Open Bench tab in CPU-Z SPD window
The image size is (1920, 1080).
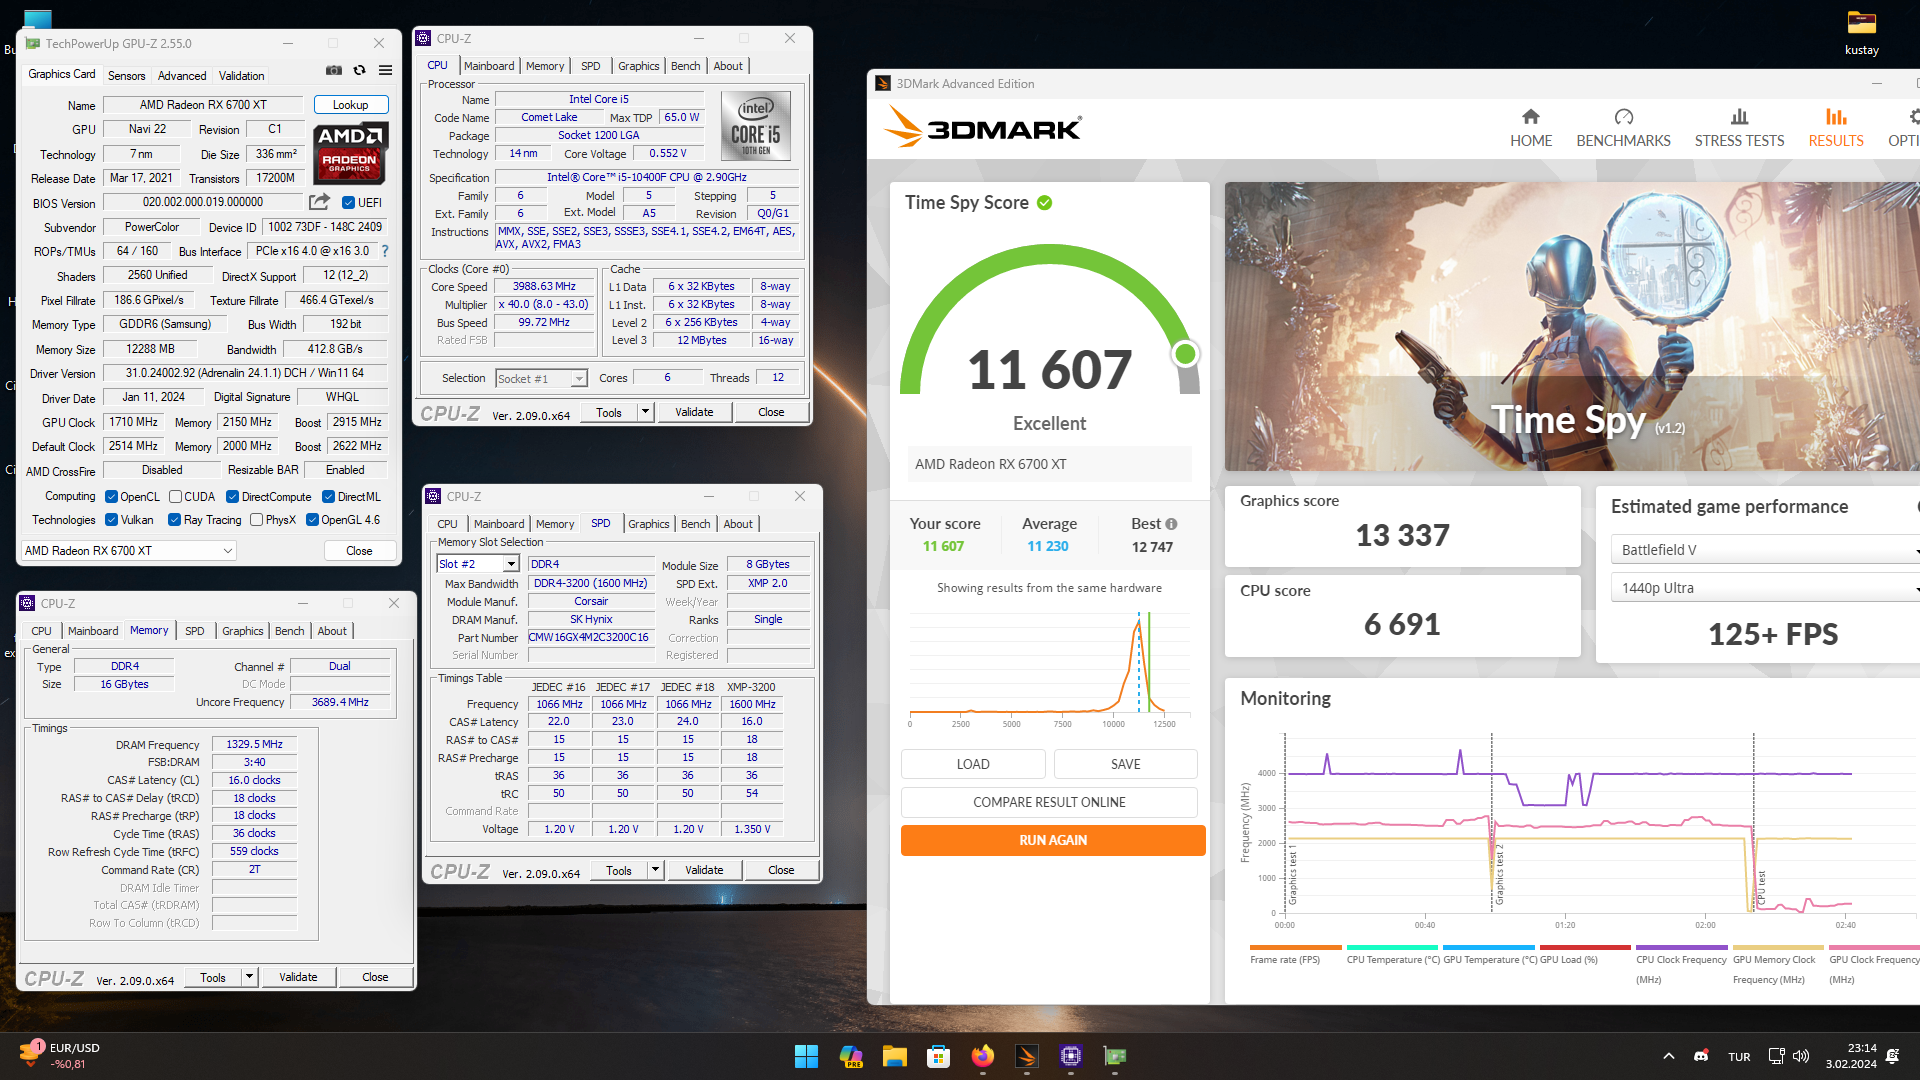[696, 524]
